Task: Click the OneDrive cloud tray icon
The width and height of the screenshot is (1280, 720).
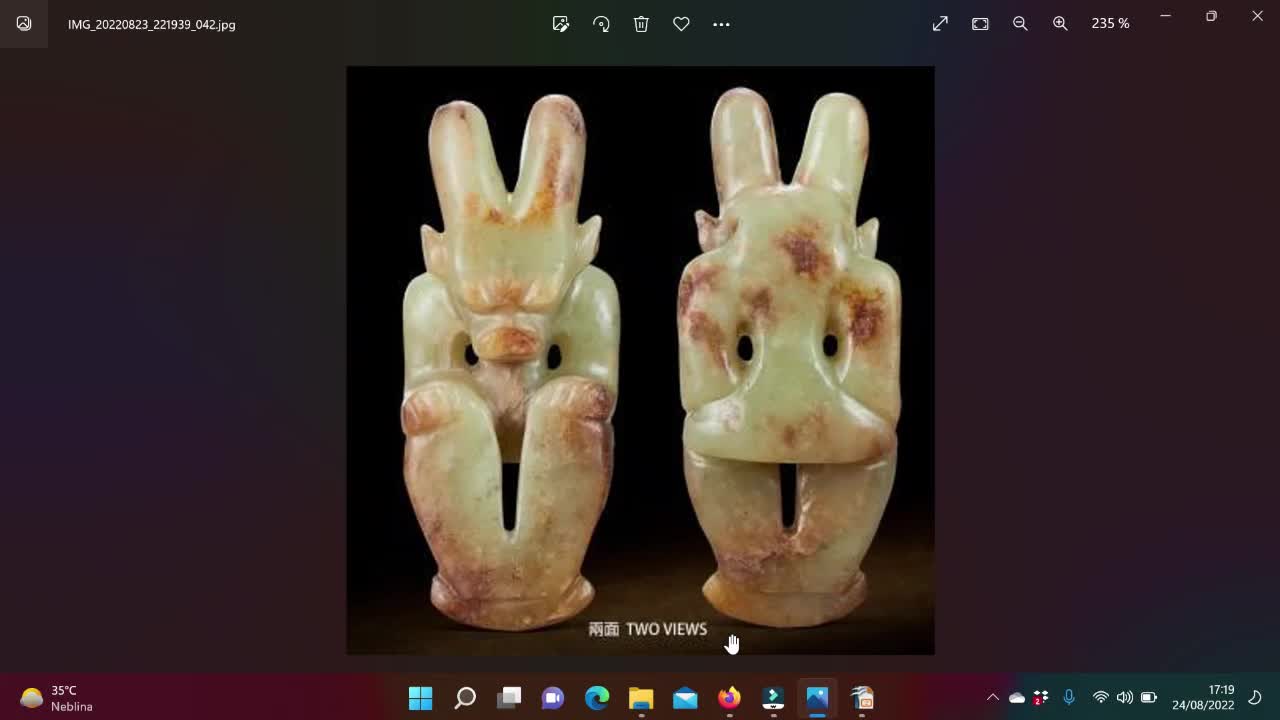Action: (x=1017, y=697)
